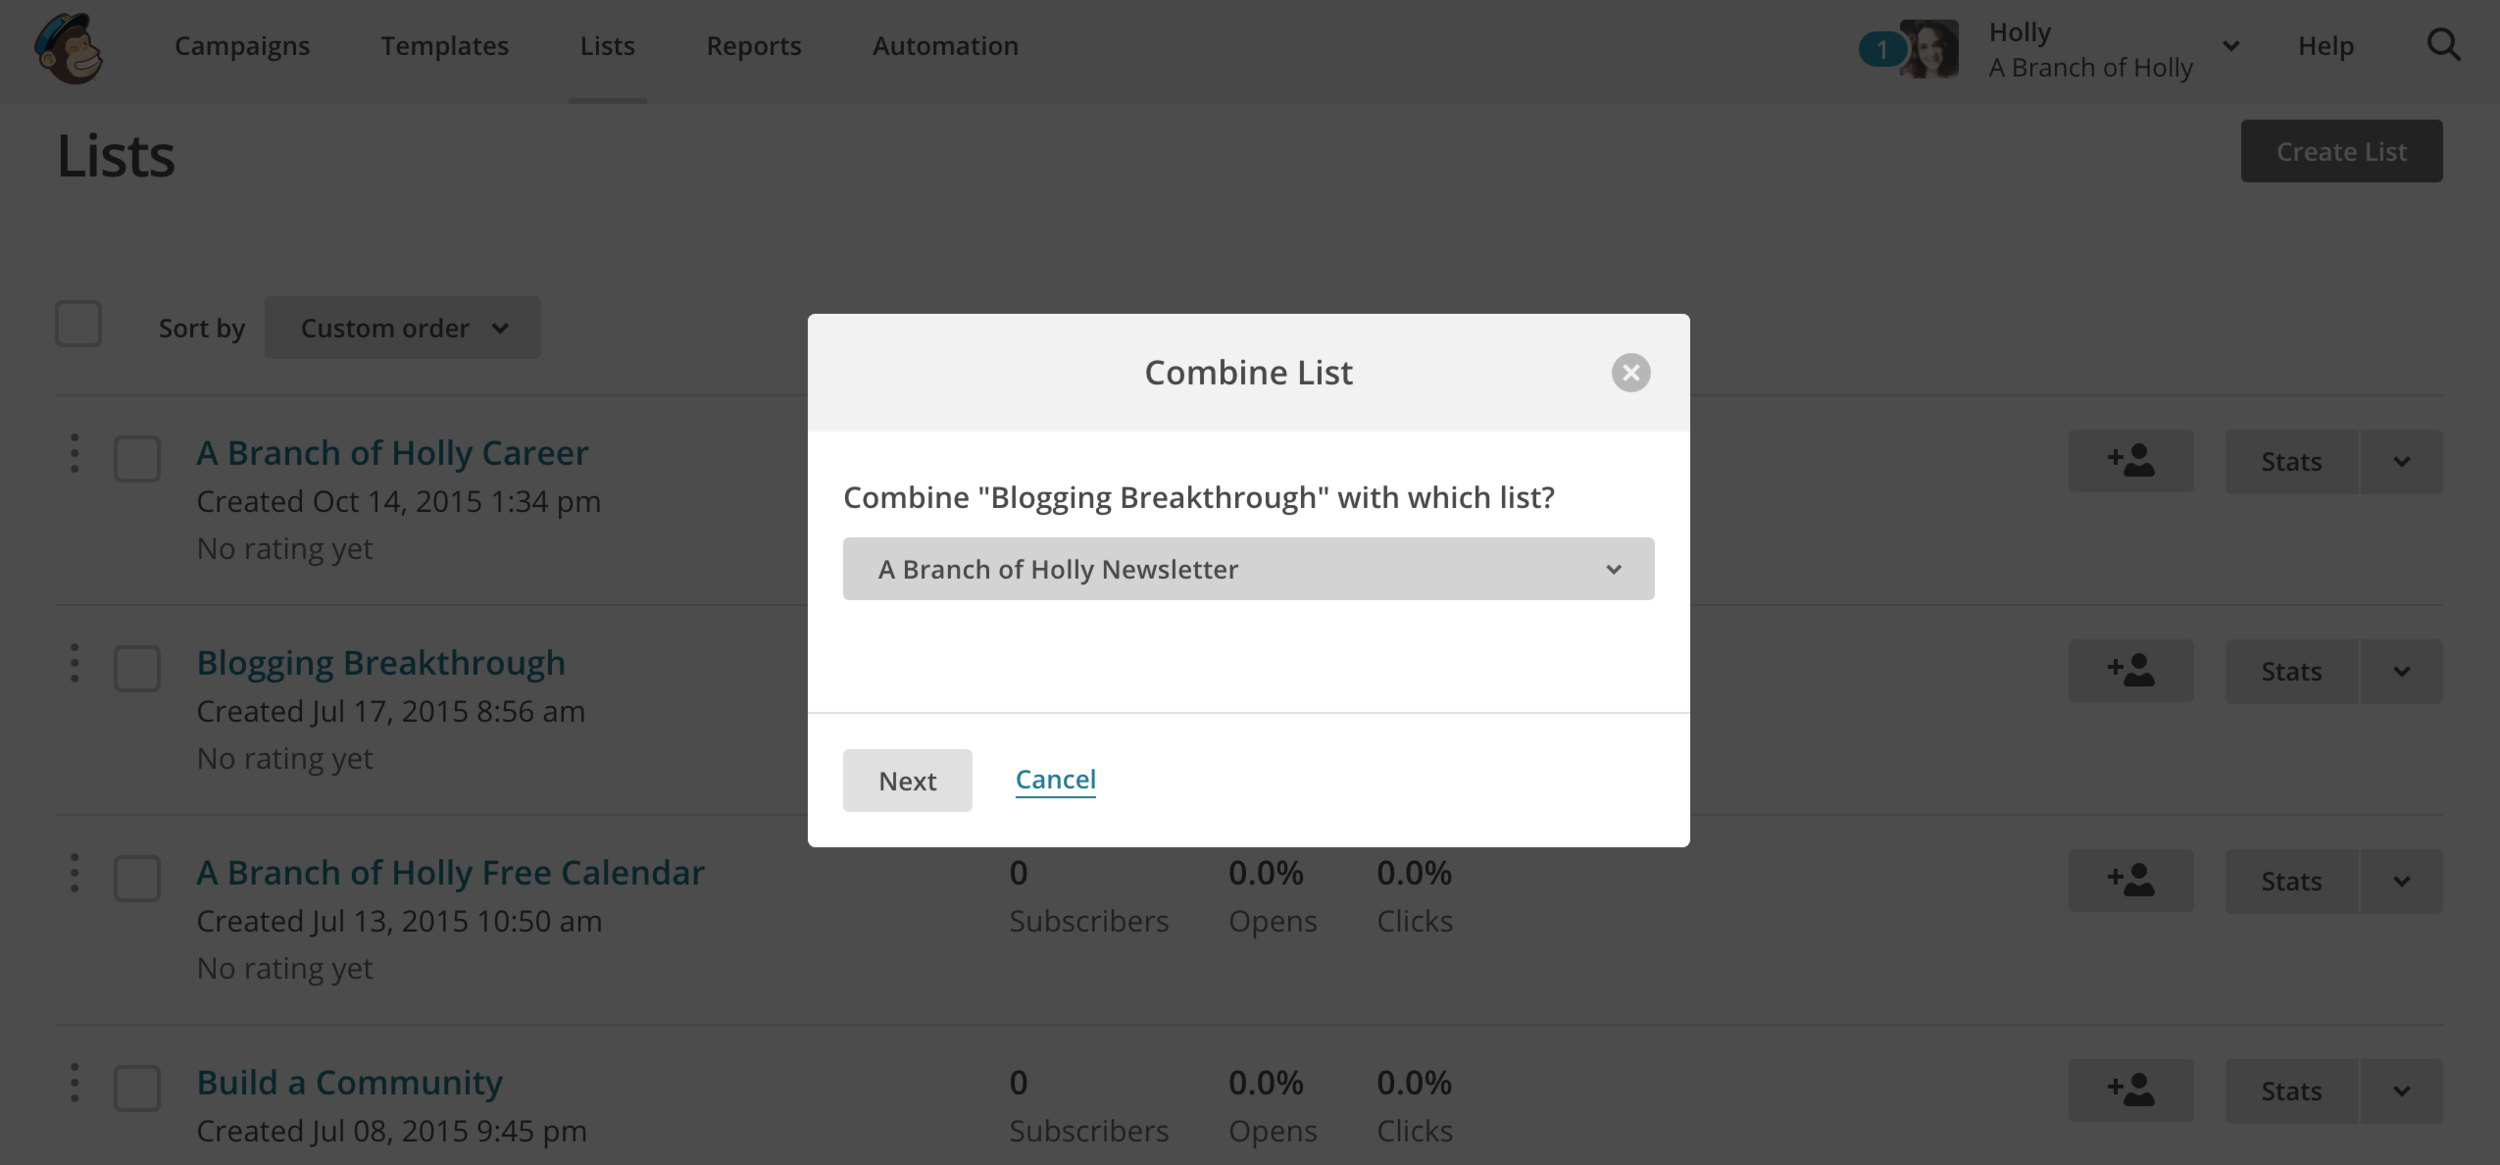Open A Branch of Holly Free Calendar list

[x=450, y=873]
